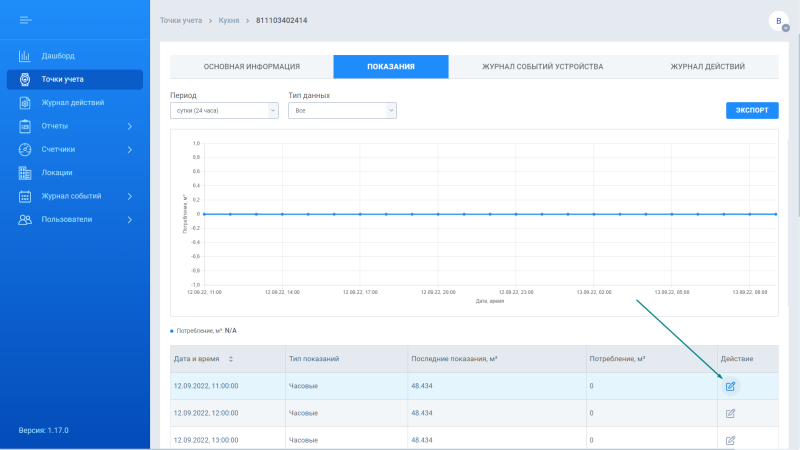Open Журнал событий устройства tab

pos(542,67)
